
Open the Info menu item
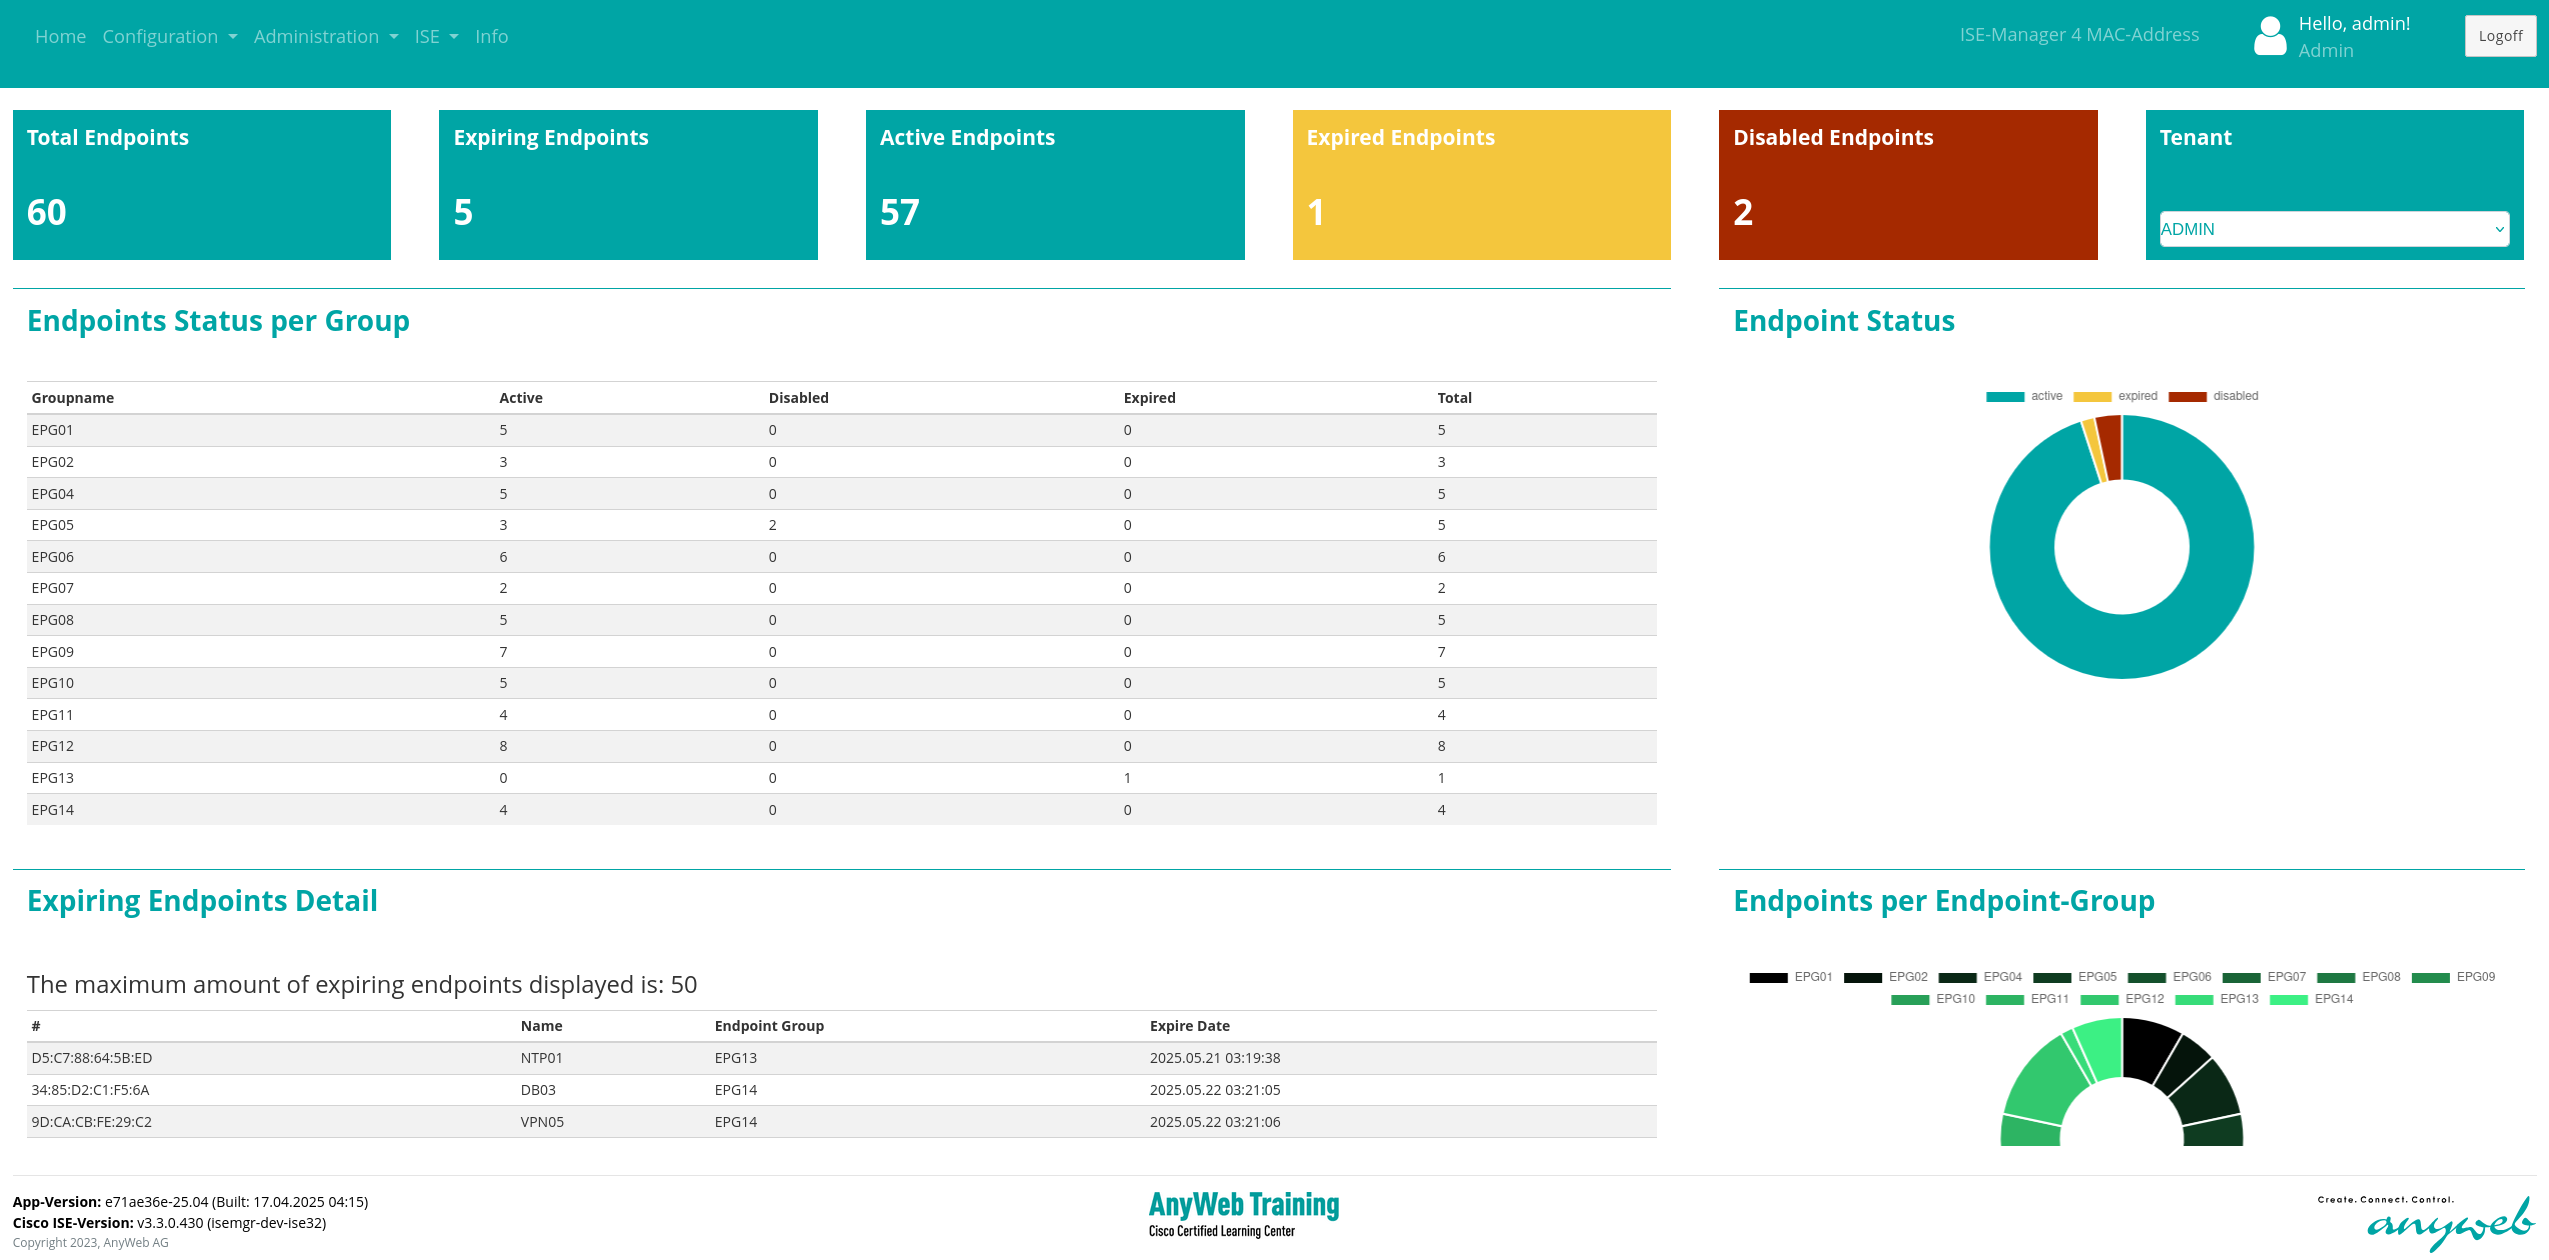(x=491, y=37)
